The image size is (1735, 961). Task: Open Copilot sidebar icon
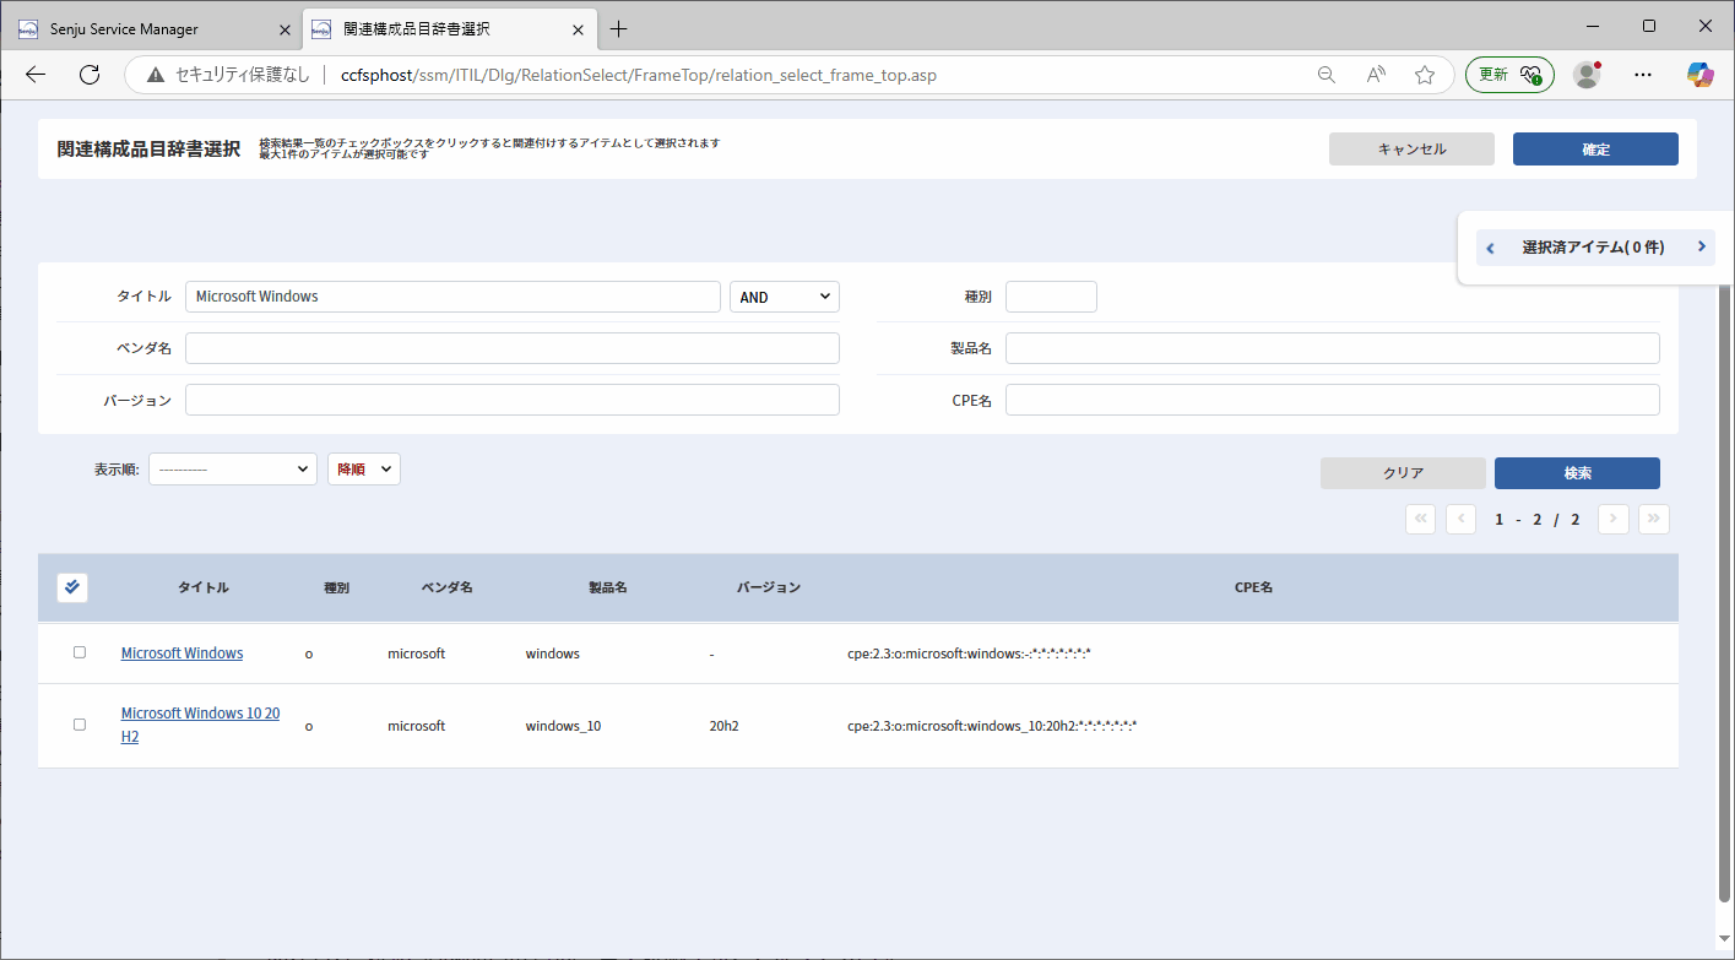(1700, 75)
